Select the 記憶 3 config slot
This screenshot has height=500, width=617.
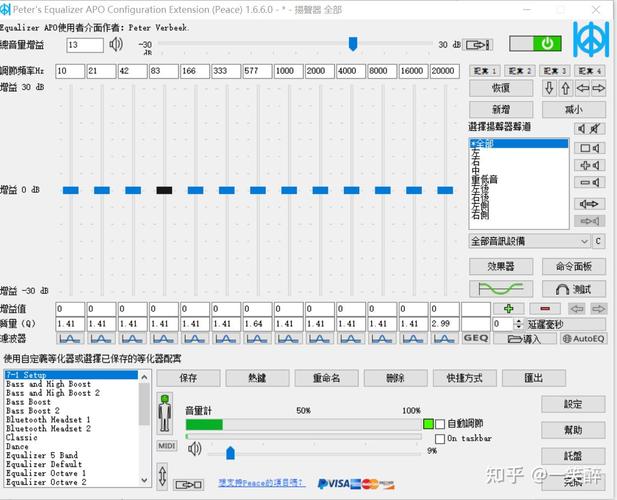tap(554, 71)
